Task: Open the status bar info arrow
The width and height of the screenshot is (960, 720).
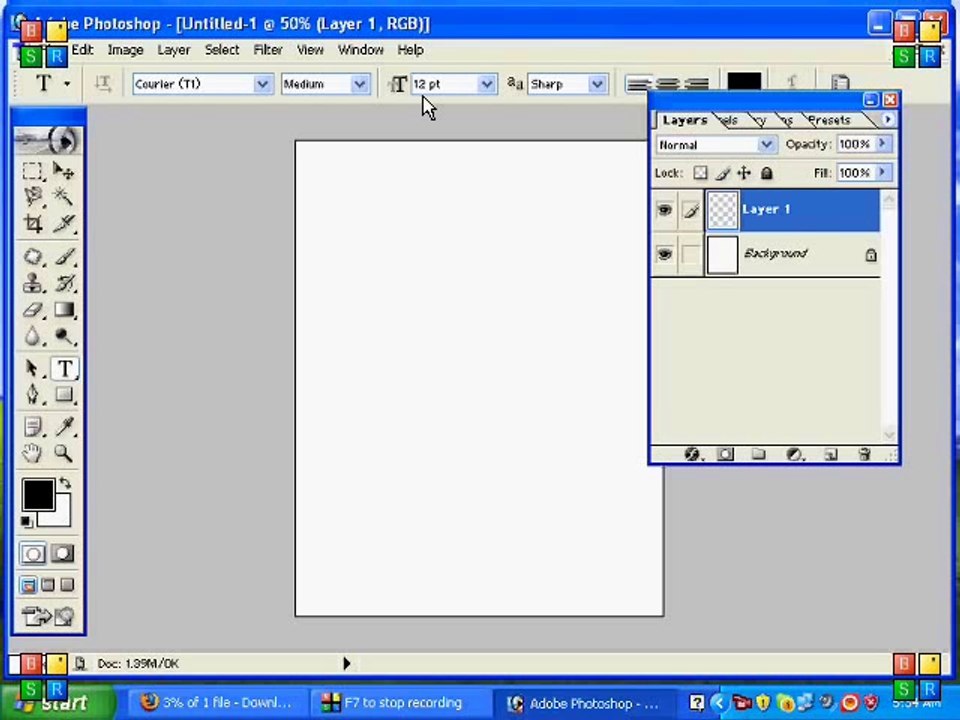Action: coord(347,663)
